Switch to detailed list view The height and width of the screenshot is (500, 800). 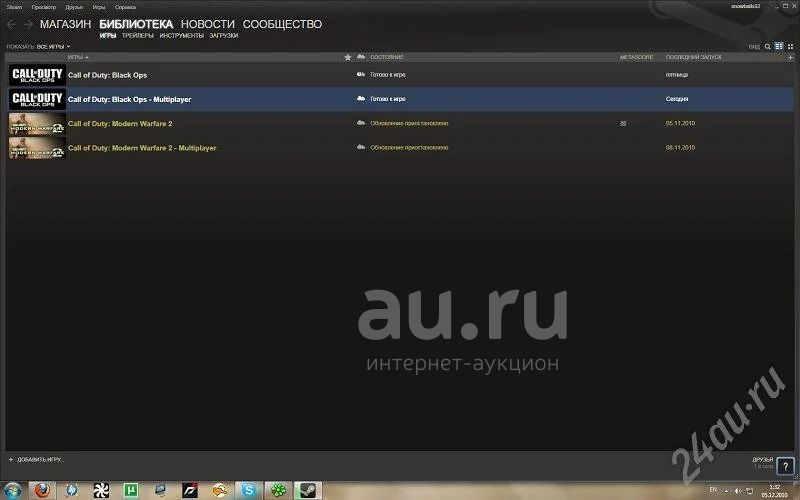pos(779,46)
